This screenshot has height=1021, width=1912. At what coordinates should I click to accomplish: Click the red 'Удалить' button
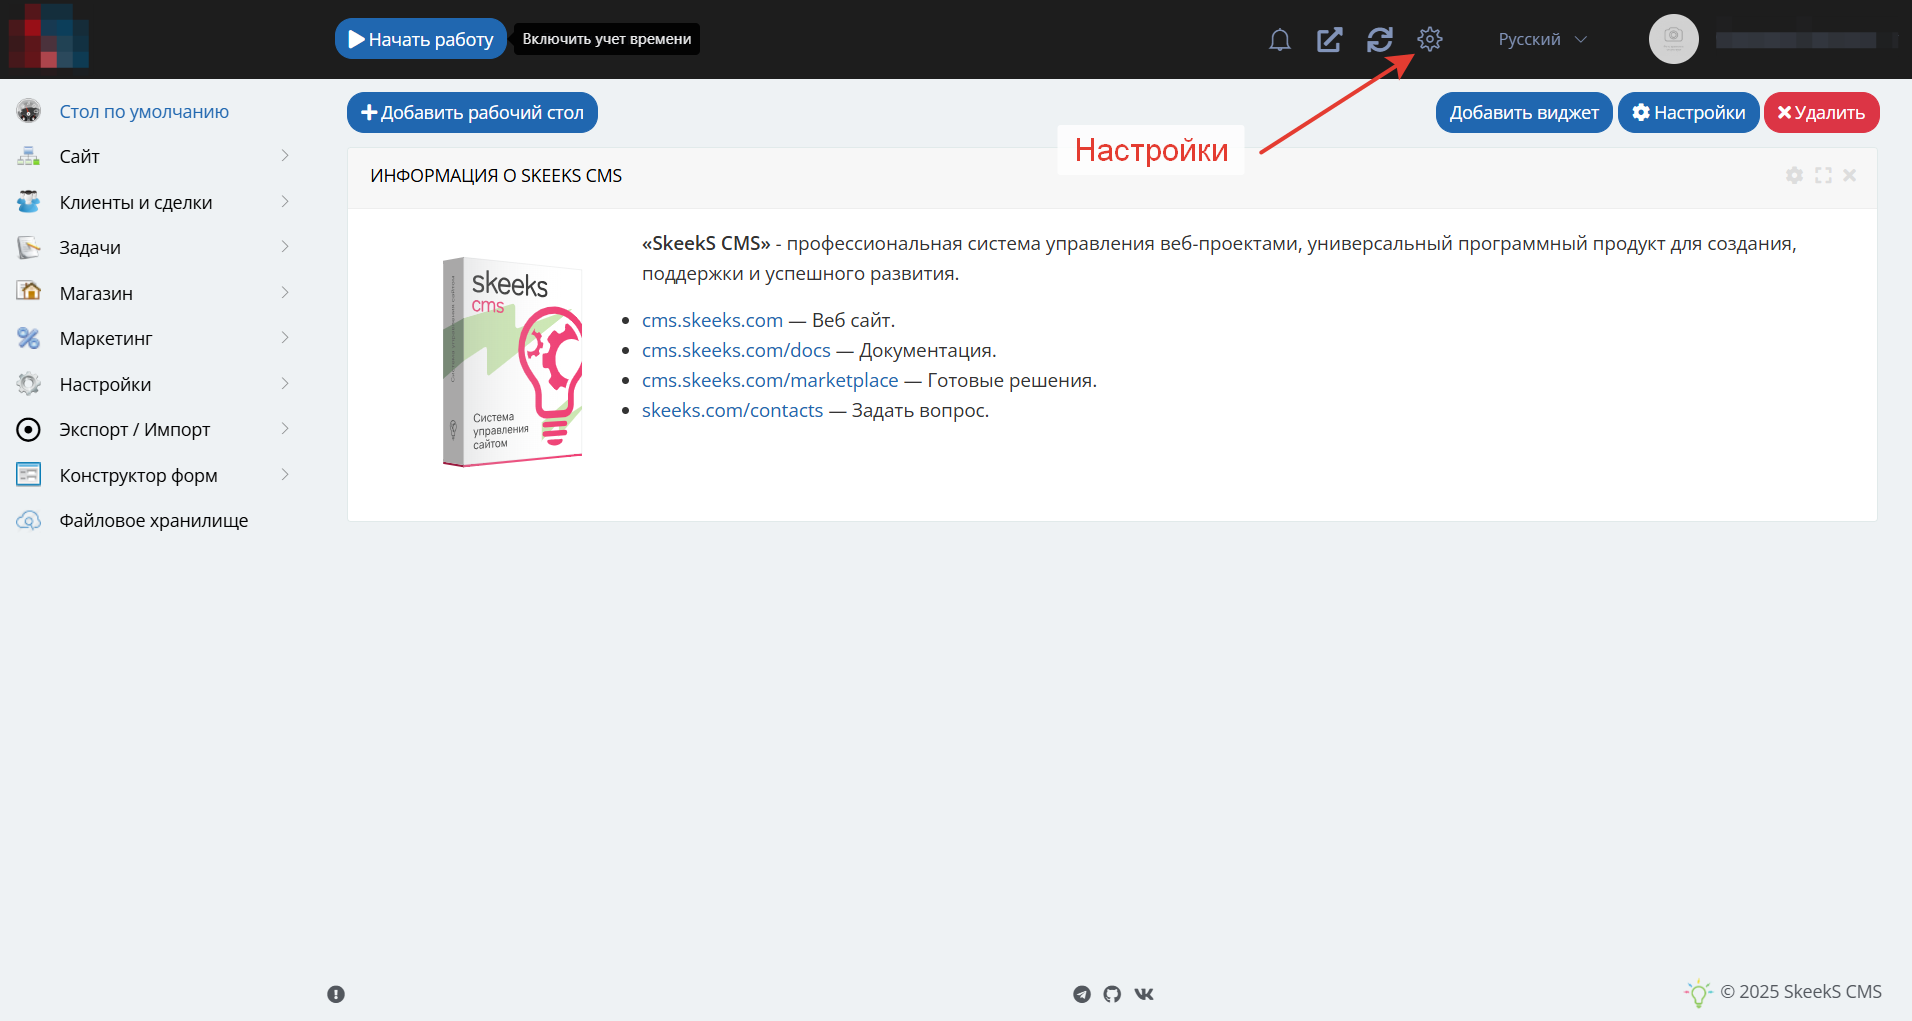(1821, 112)
